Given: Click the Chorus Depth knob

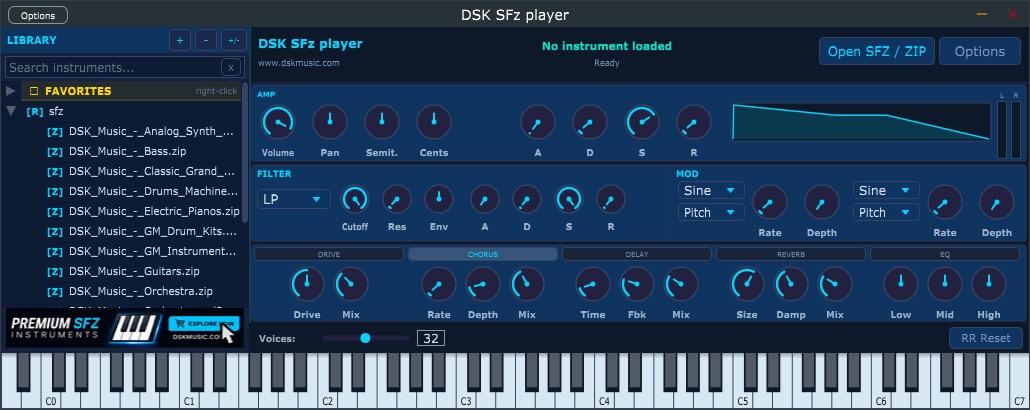Looking at the screenshot, I should [x=483, y=285].
